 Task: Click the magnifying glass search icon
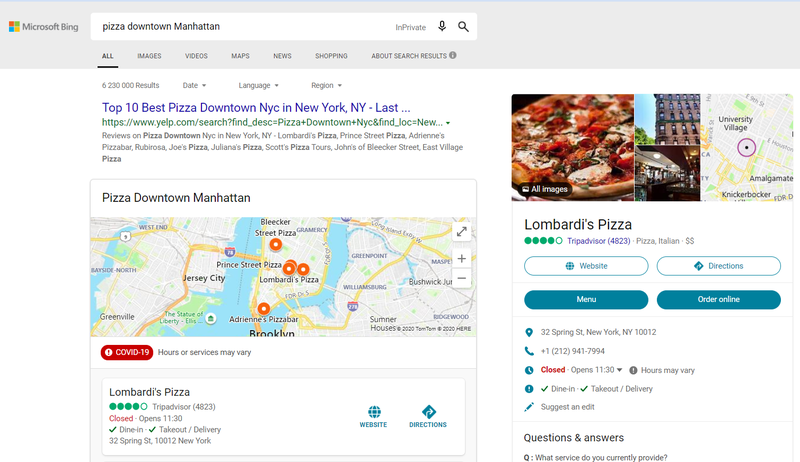pyautogui.click(x=463, y=27)
